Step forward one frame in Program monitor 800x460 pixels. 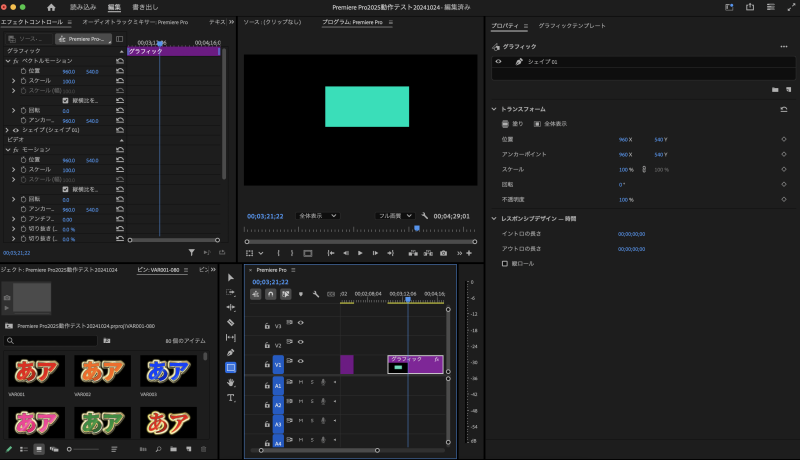click(375, 253)
